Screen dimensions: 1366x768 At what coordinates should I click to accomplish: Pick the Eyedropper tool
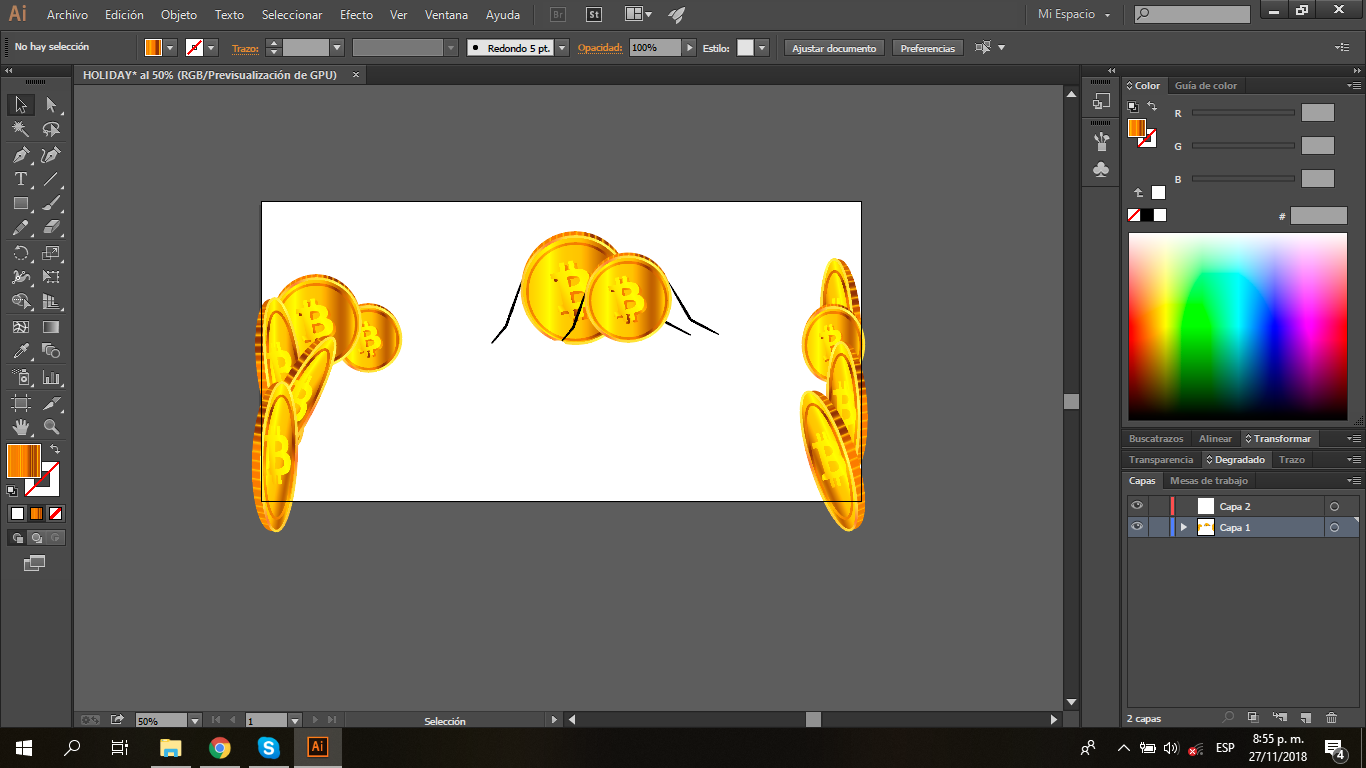20,351
